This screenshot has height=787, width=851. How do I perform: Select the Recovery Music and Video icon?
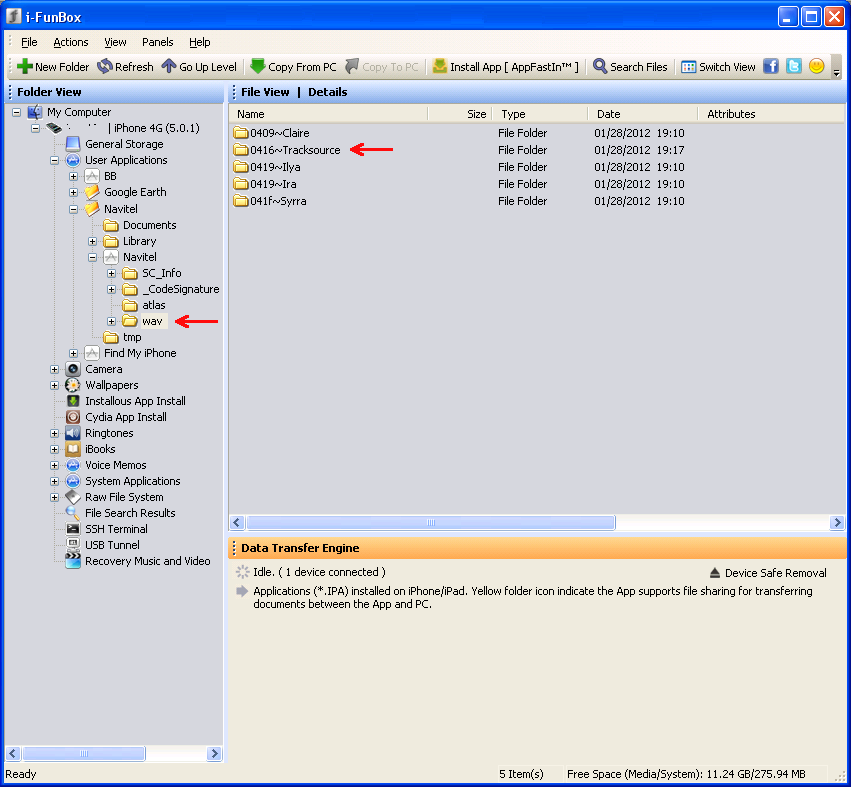point(73,561)
